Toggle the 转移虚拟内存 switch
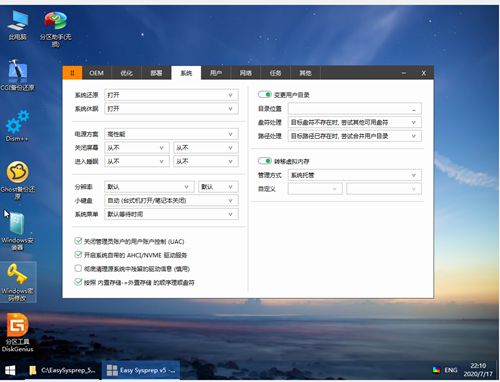The height and width of the screenshot is (382, 500). (x=265, y=161)
